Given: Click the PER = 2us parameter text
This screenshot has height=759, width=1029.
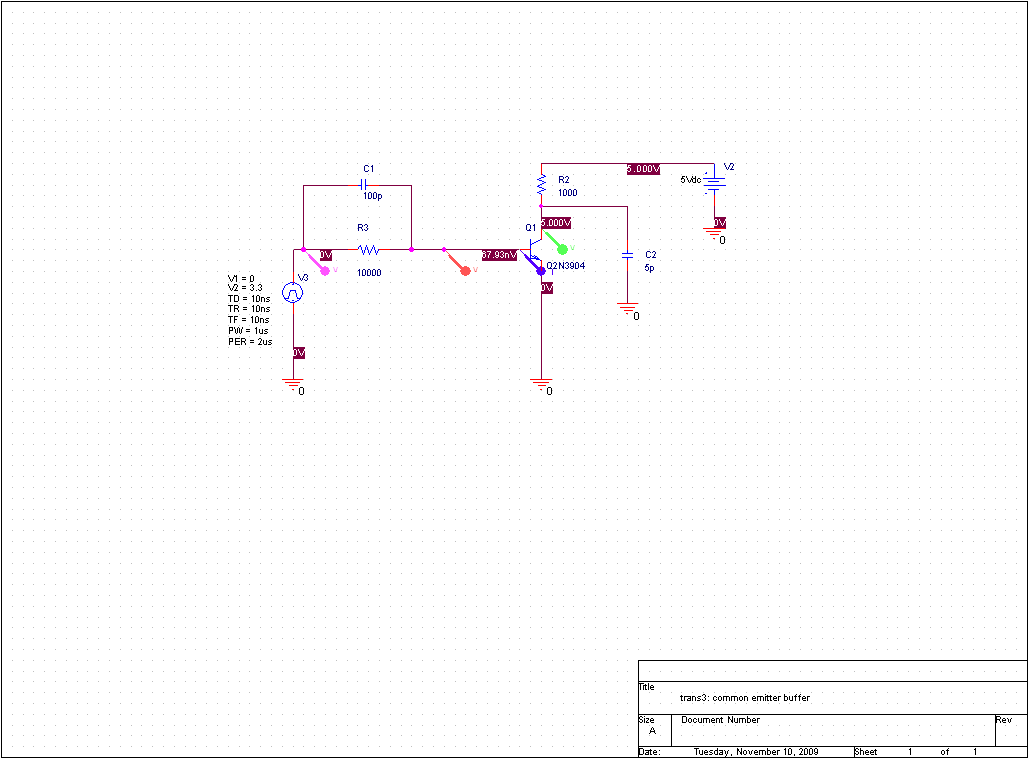Looking at the screenshot, I should click(249, 342).
